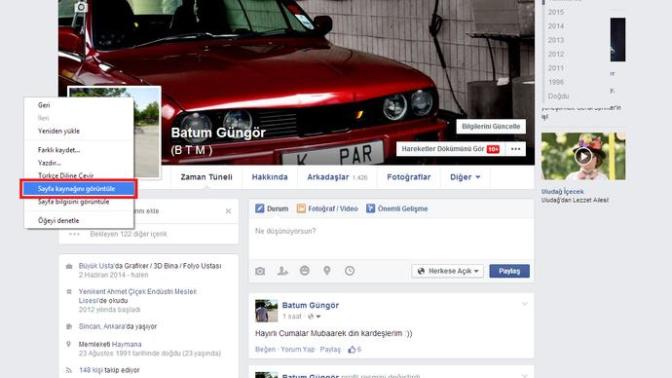
Task: Open Yenikent Ahmet Çiçek school link
Action: pos(137,296)
